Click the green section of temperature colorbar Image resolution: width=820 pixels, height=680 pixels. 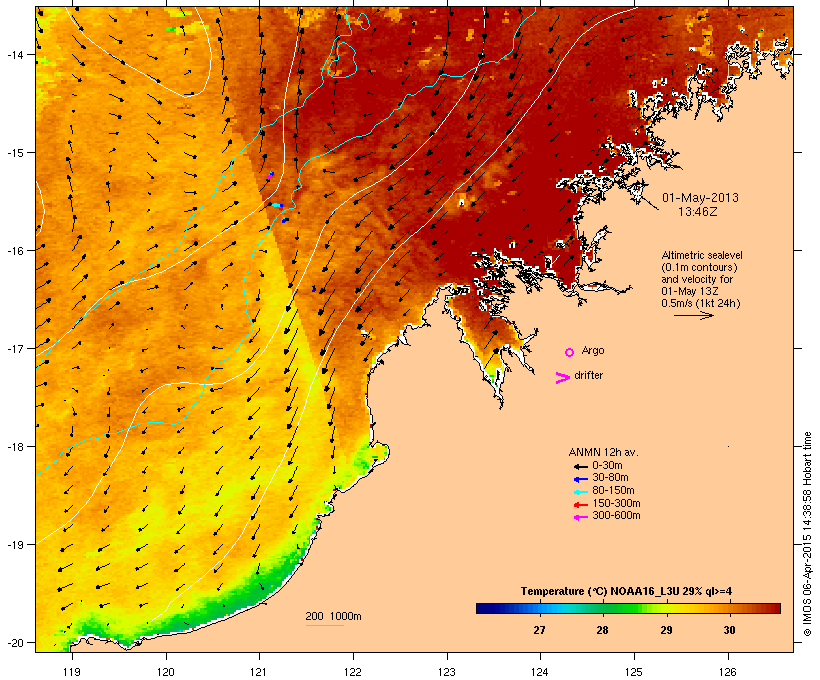click(620, 608)
